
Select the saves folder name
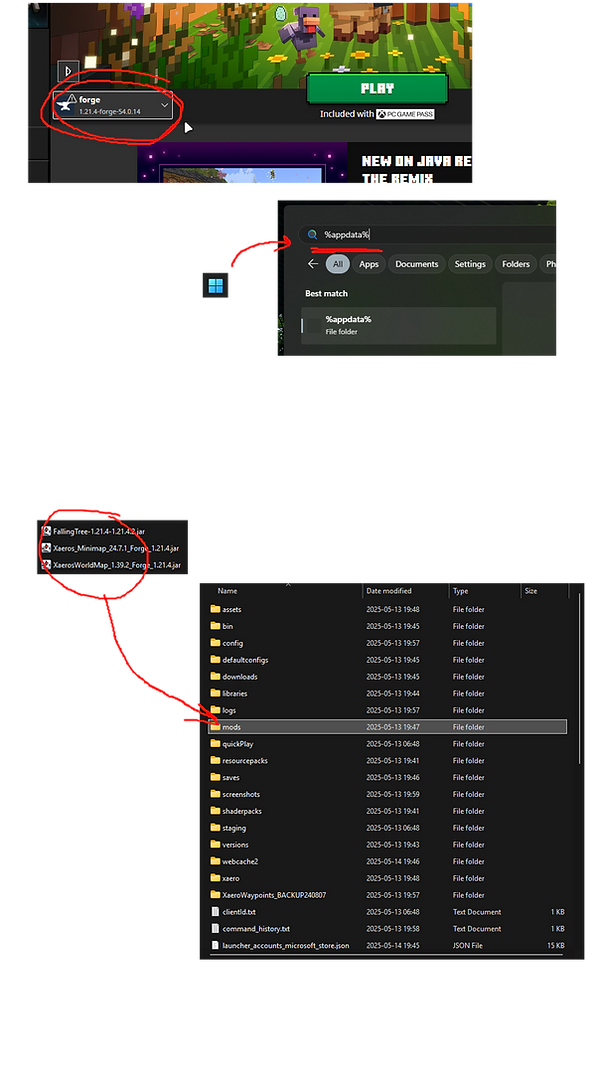231,777
